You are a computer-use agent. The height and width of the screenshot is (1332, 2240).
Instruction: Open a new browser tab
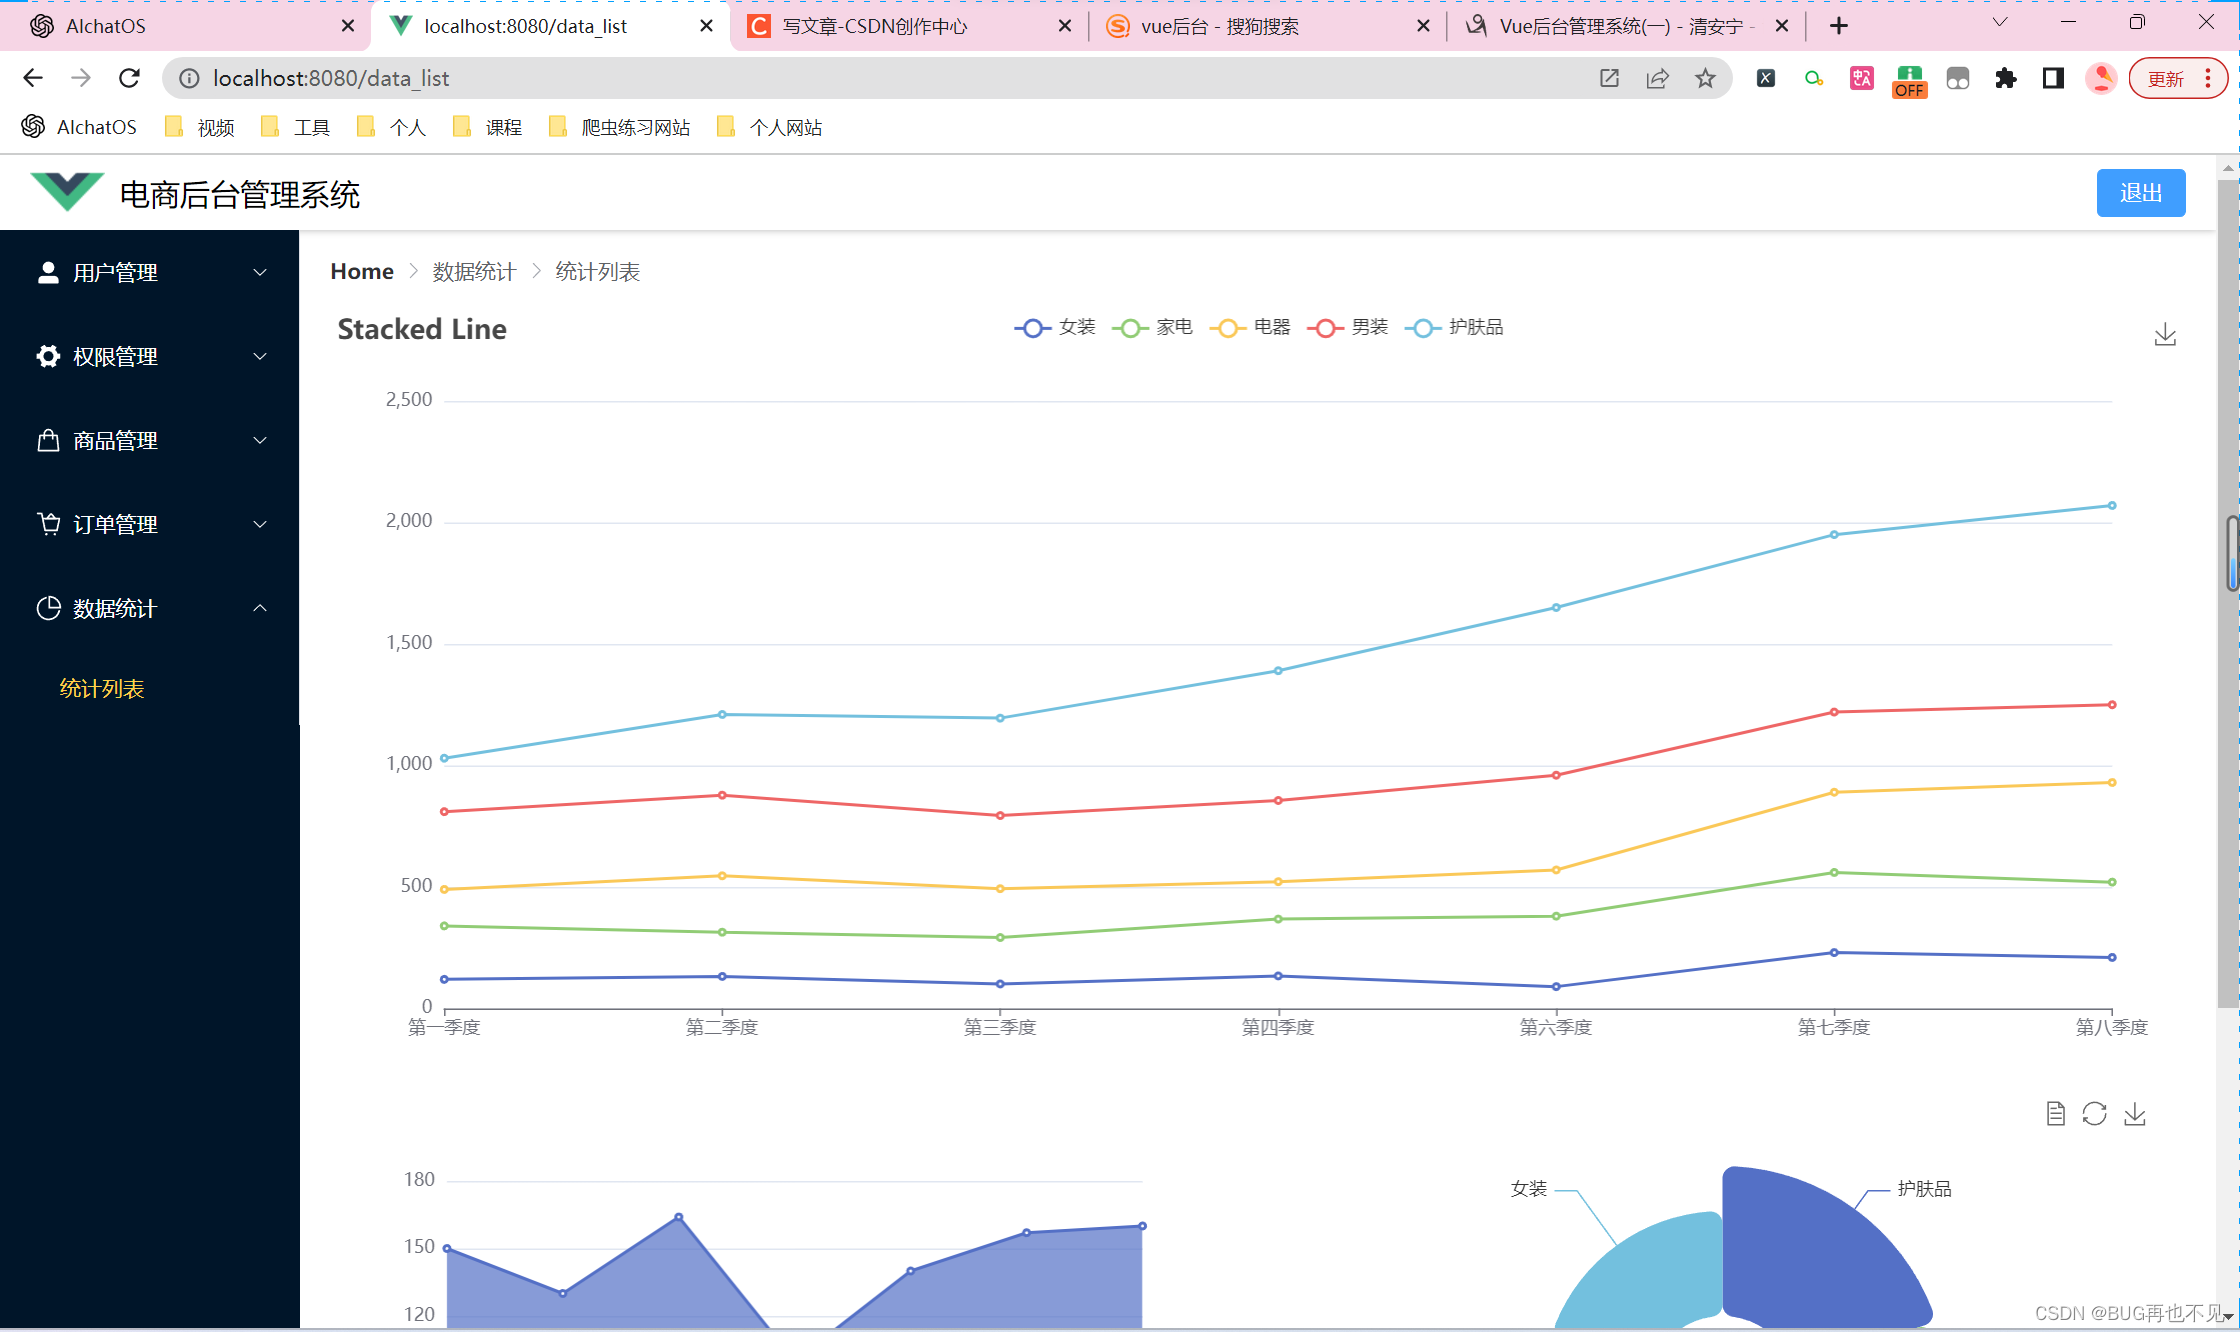coord(1838,26)
